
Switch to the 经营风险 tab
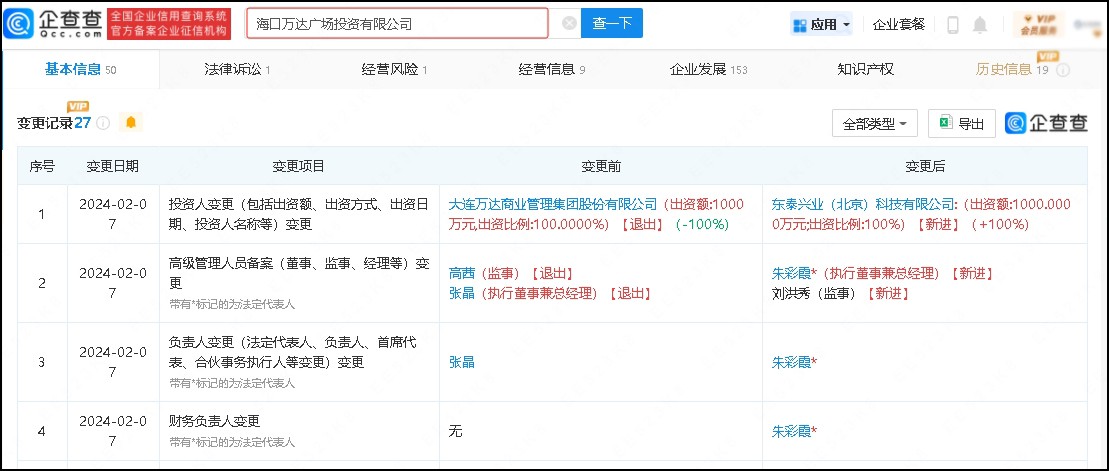click(x=394, y=69)
